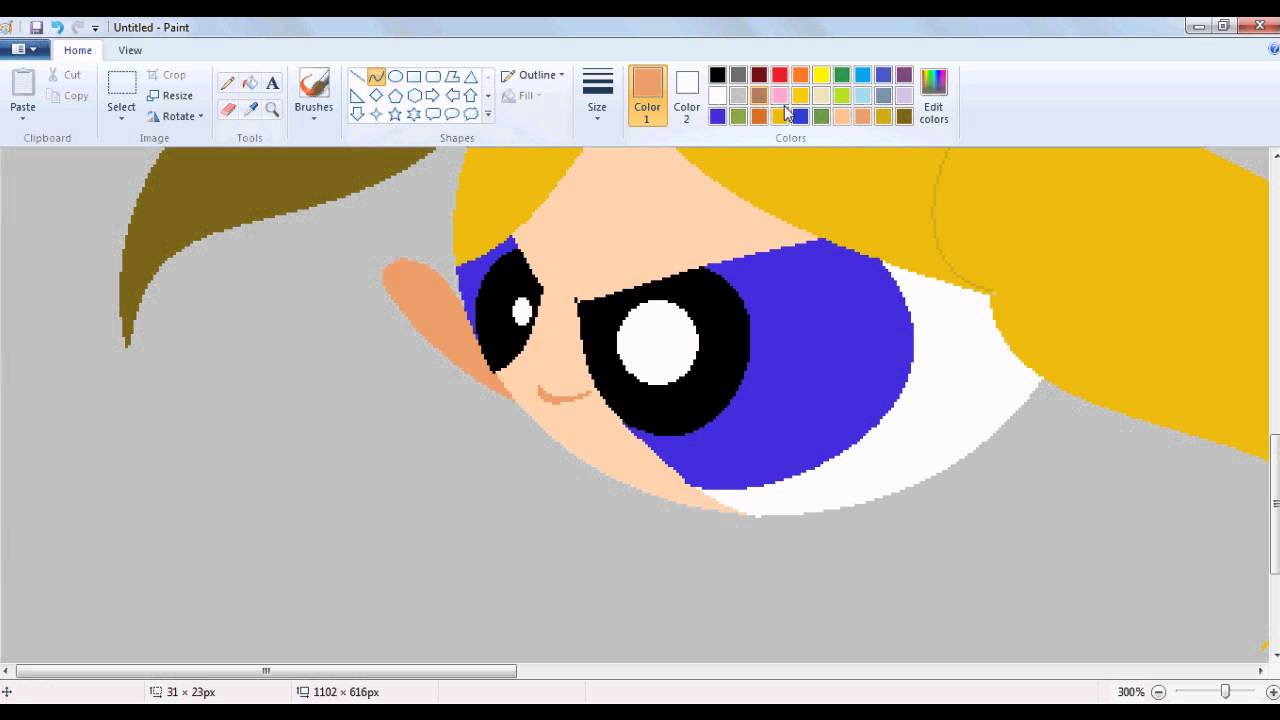Expand the Shapes gallery more arrow
The height and width of the screenshot is (720, 1280).
488,114
